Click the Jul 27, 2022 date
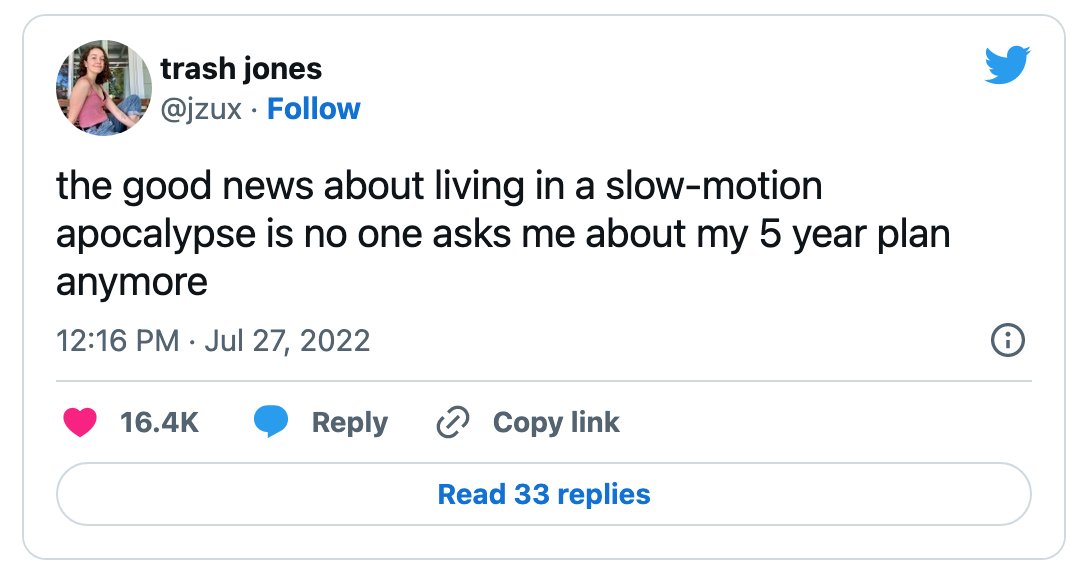 click(287, 340)
